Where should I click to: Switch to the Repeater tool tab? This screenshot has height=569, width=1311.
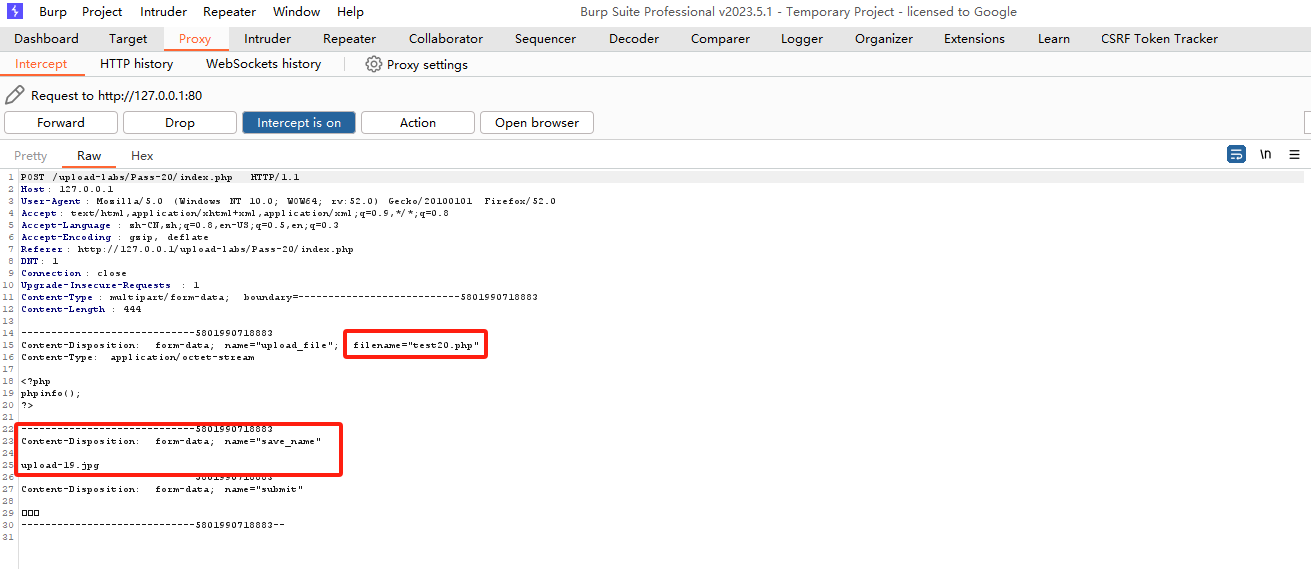350,39
